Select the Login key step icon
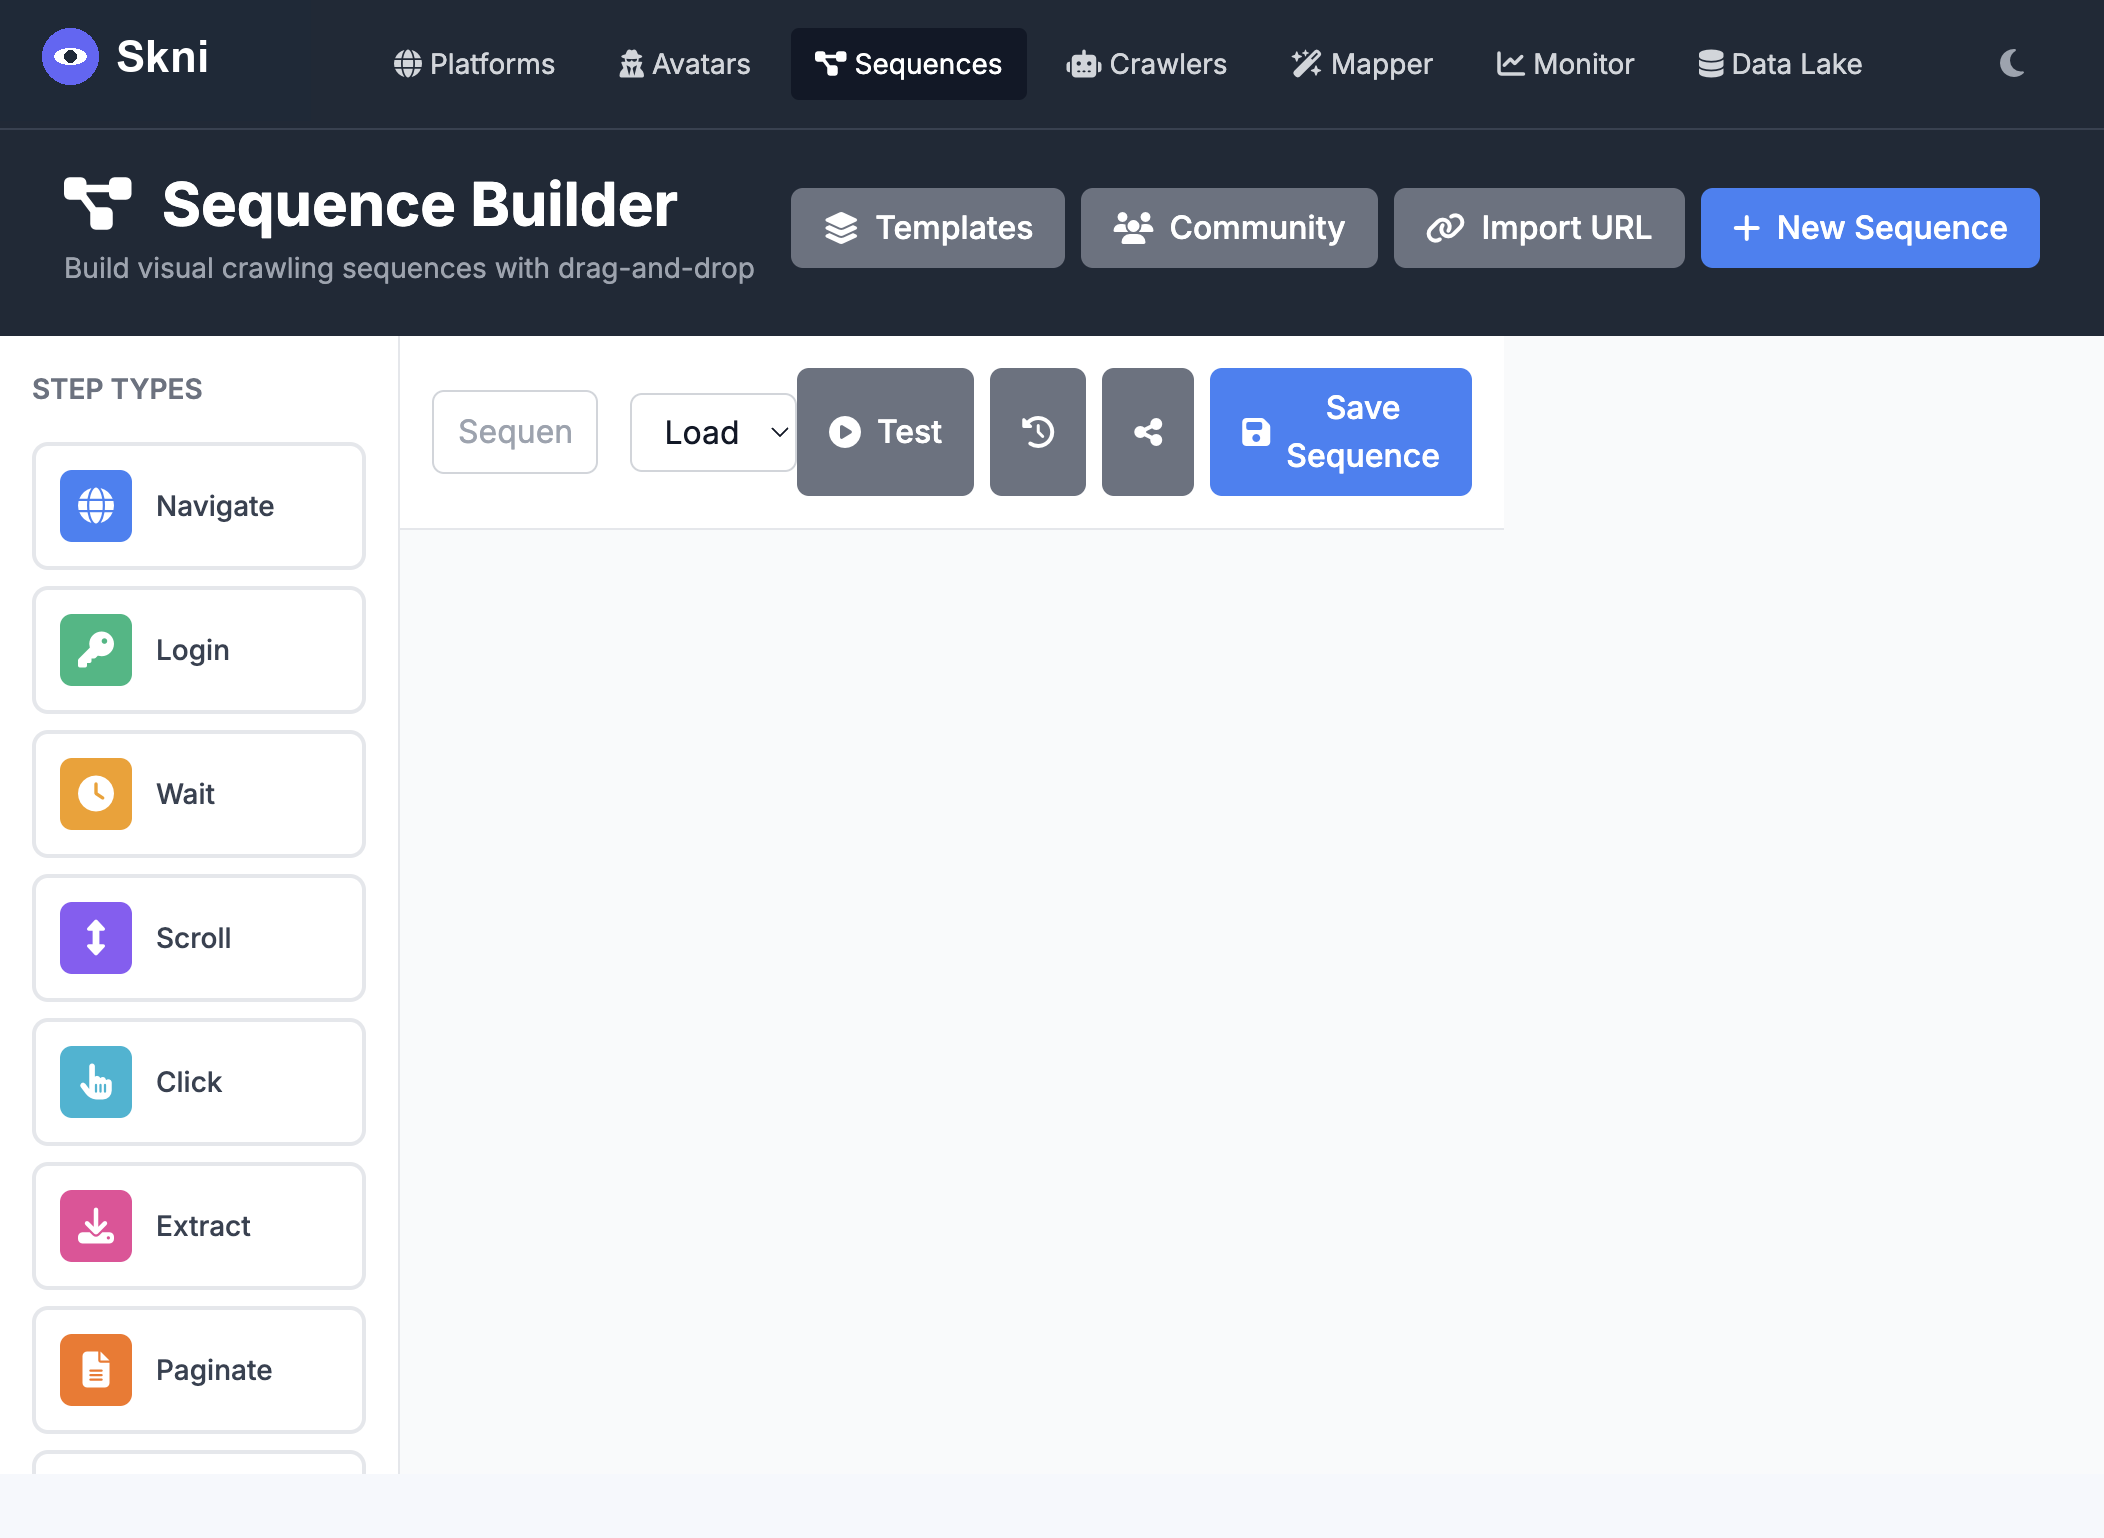This screenshot has height=1538, width=2104. tap(96, 650)
